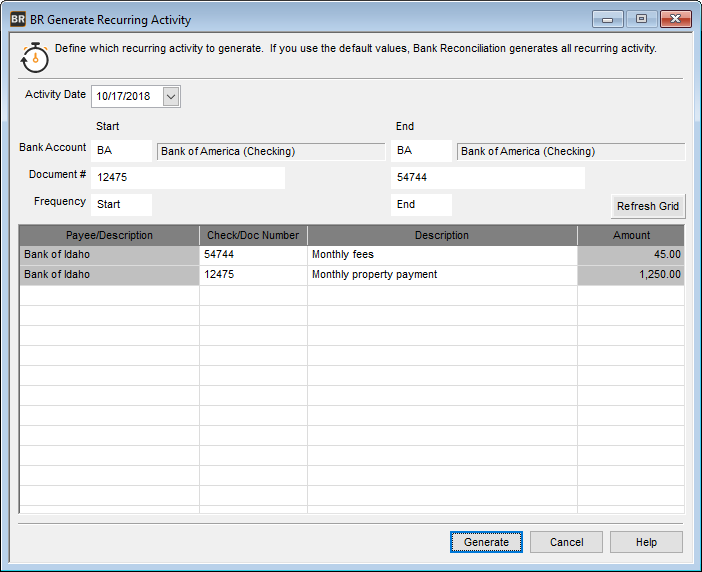Click the Start Bank Account code field

pos(121,151)
